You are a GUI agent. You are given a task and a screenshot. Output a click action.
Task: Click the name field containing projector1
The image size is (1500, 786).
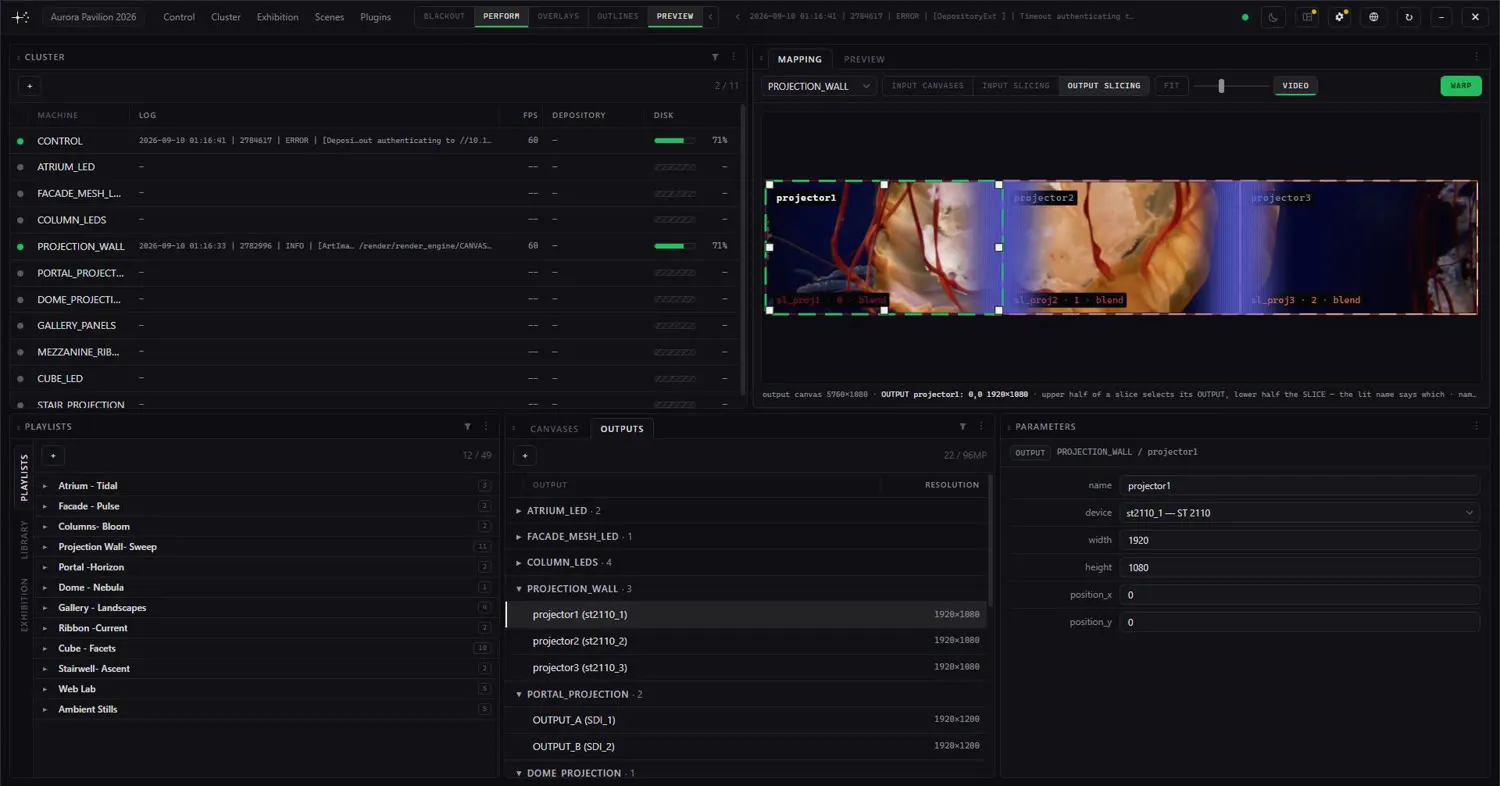(x=1299, y=486)
